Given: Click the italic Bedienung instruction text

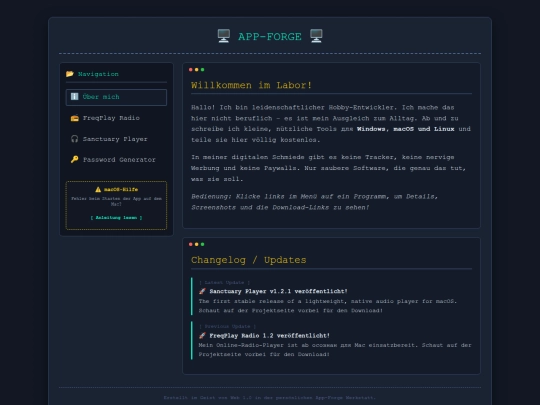Looking at the screenshot, I should [314, 202].
